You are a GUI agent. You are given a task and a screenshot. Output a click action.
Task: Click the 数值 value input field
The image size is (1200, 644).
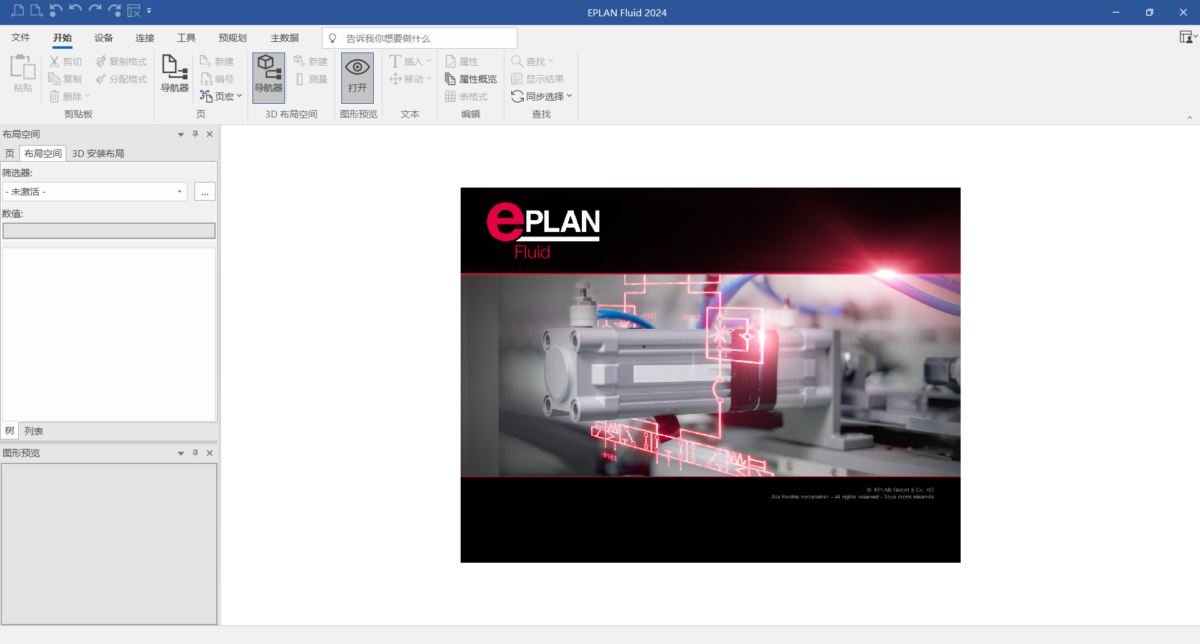pos(109,231)
